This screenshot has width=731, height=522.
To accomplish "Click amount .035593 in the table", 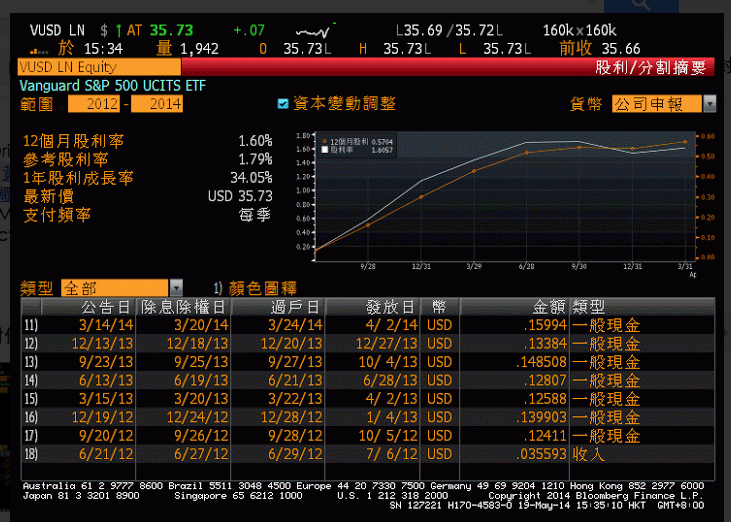I will tap(541, 454).
